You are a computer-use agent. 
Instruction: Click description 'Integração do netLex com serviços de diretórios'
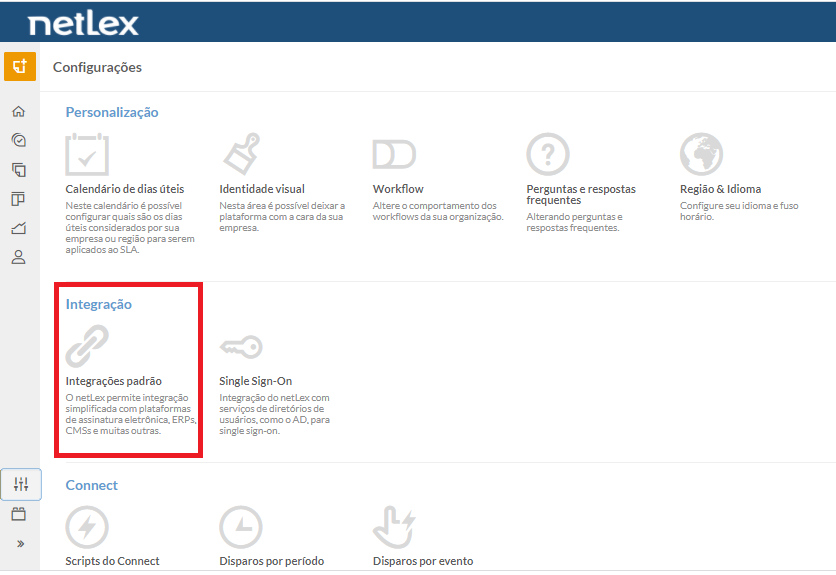pyautogui.click(x=274, y=414)
